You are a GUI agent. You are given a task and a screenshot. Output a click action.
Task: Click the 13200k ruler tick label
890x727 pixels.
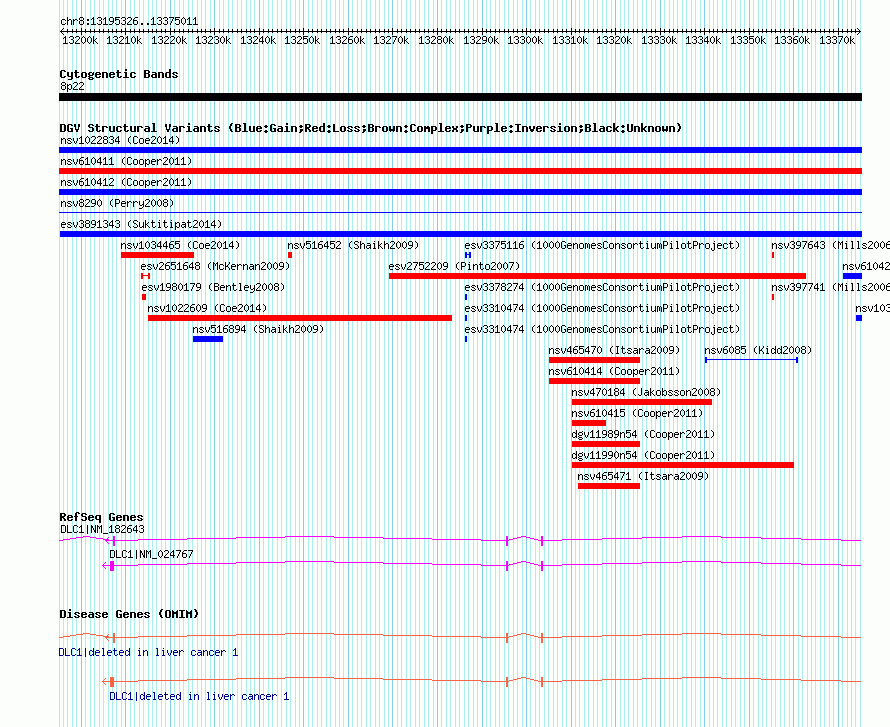[x=79, y=40]
